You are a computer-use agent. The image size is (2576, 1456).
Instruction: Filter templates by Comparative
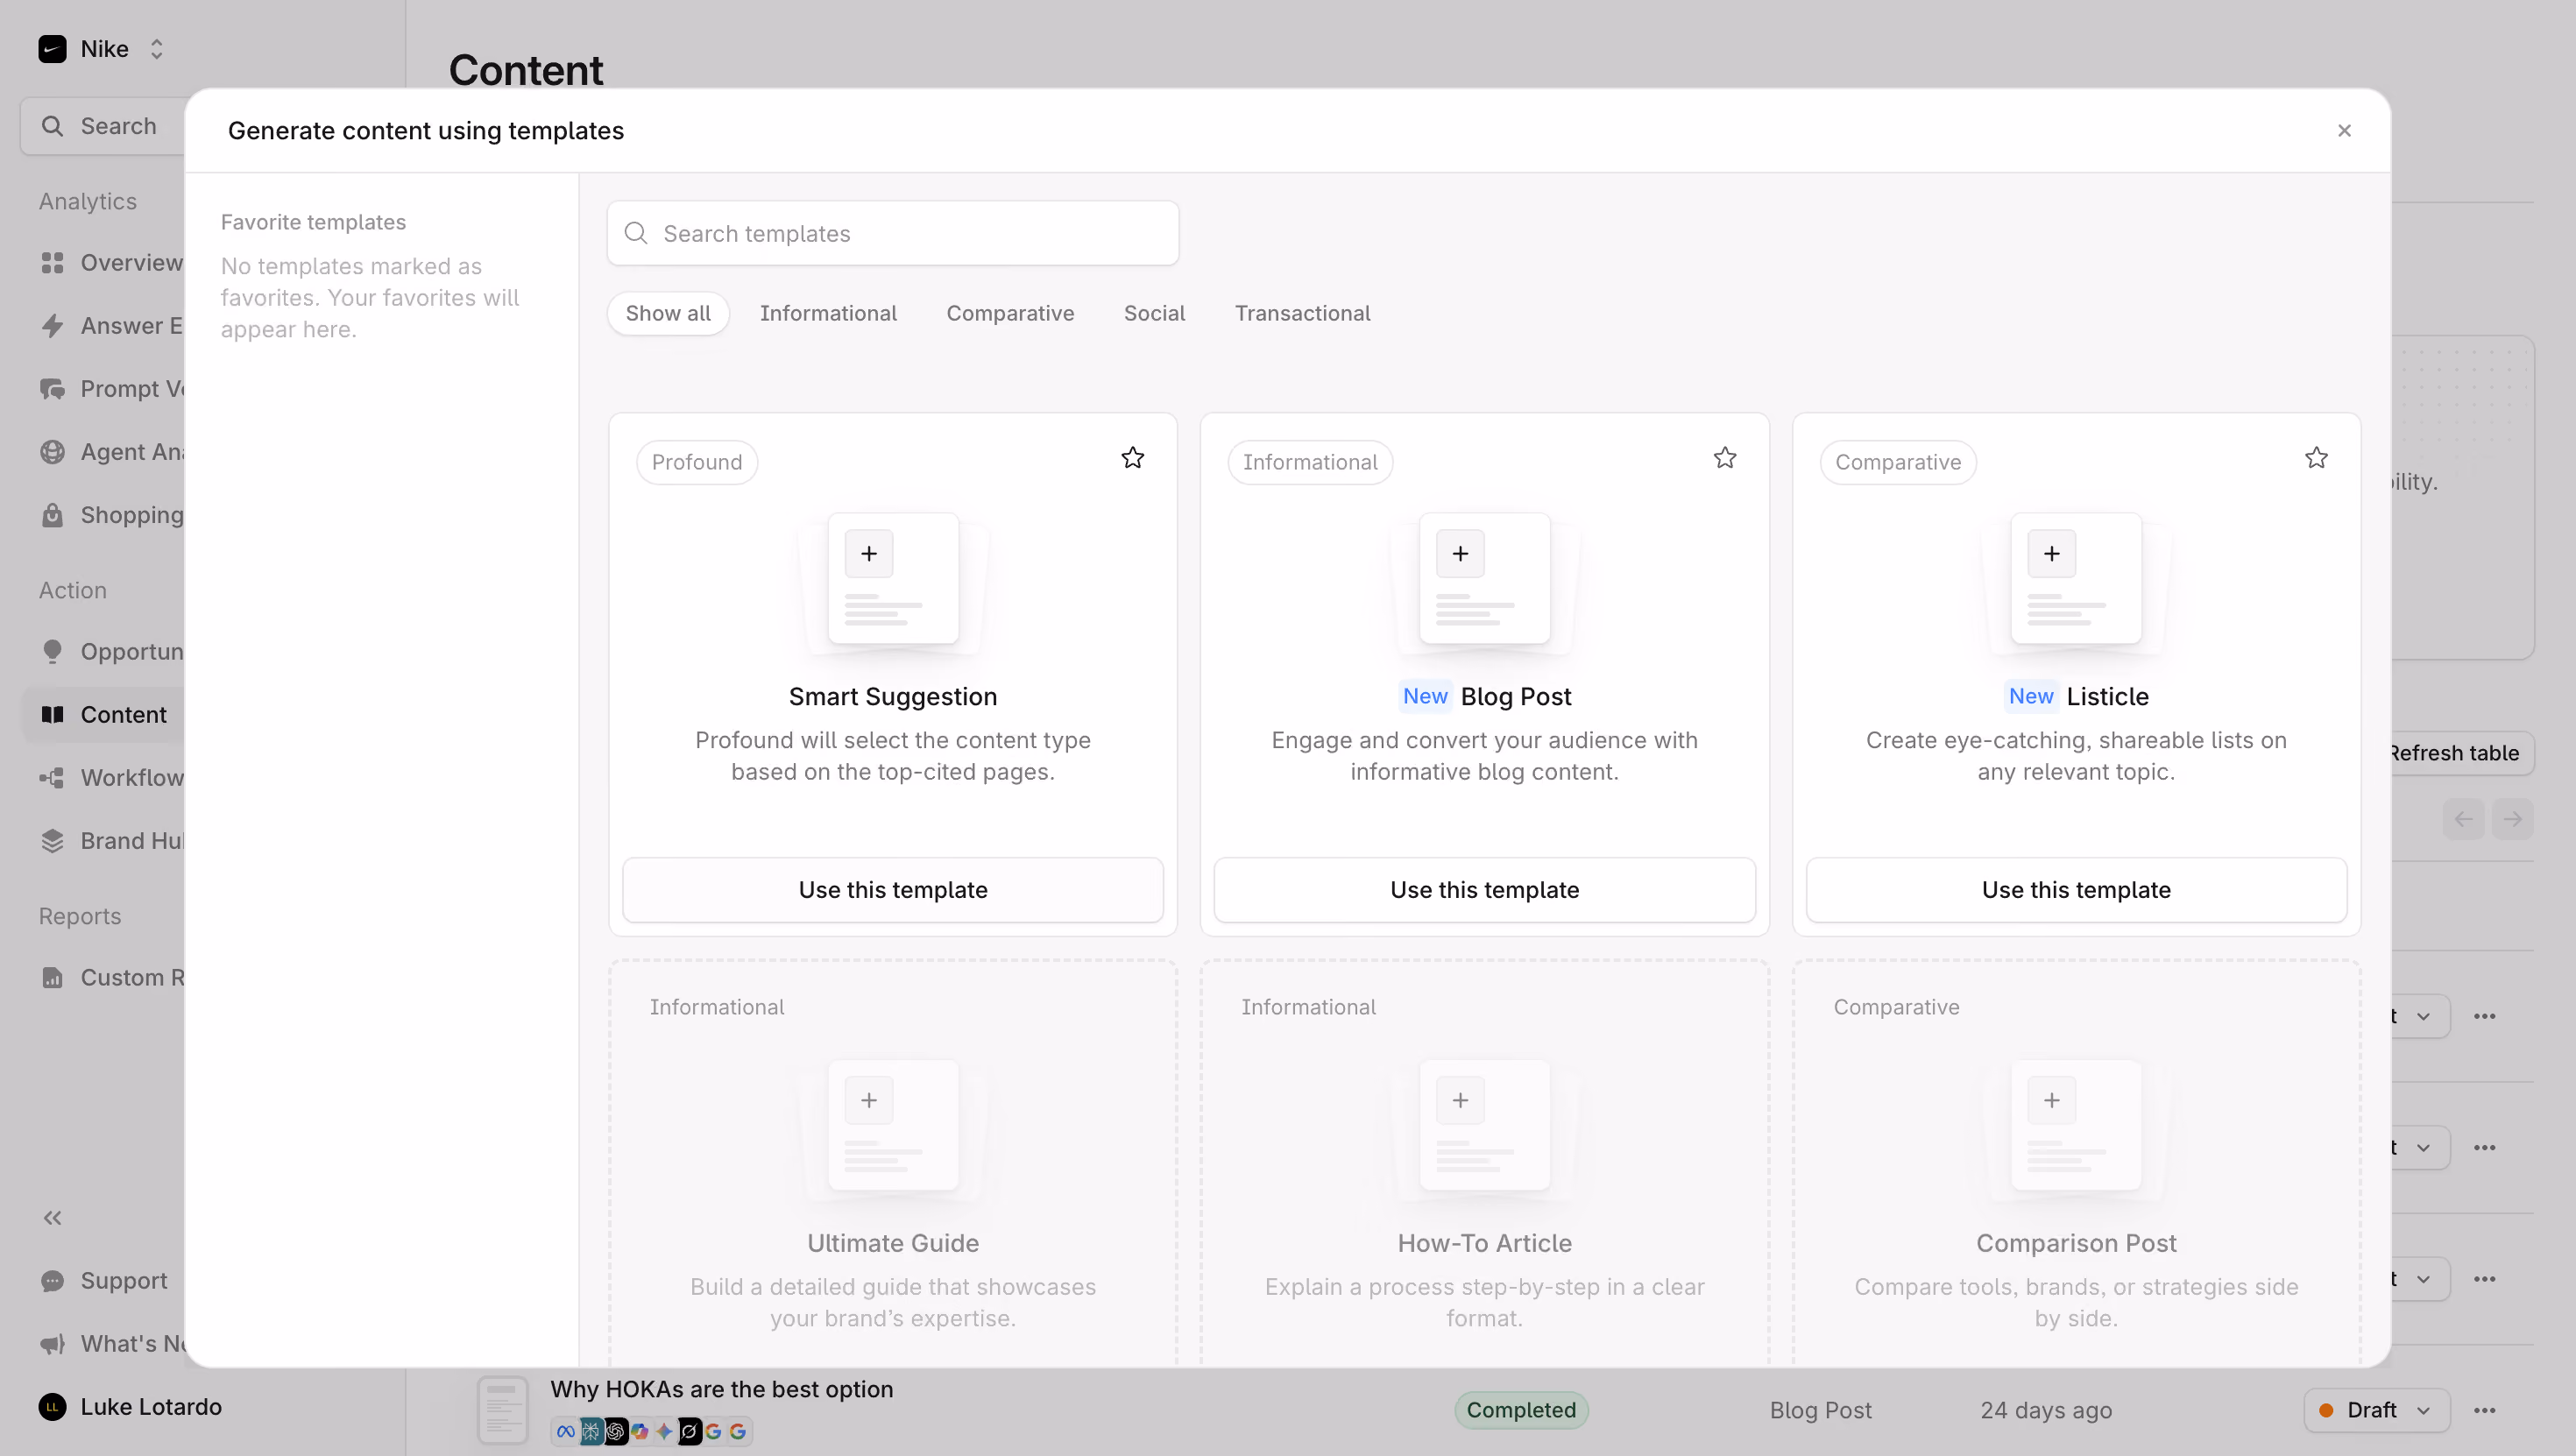(x=1010, y=313)
